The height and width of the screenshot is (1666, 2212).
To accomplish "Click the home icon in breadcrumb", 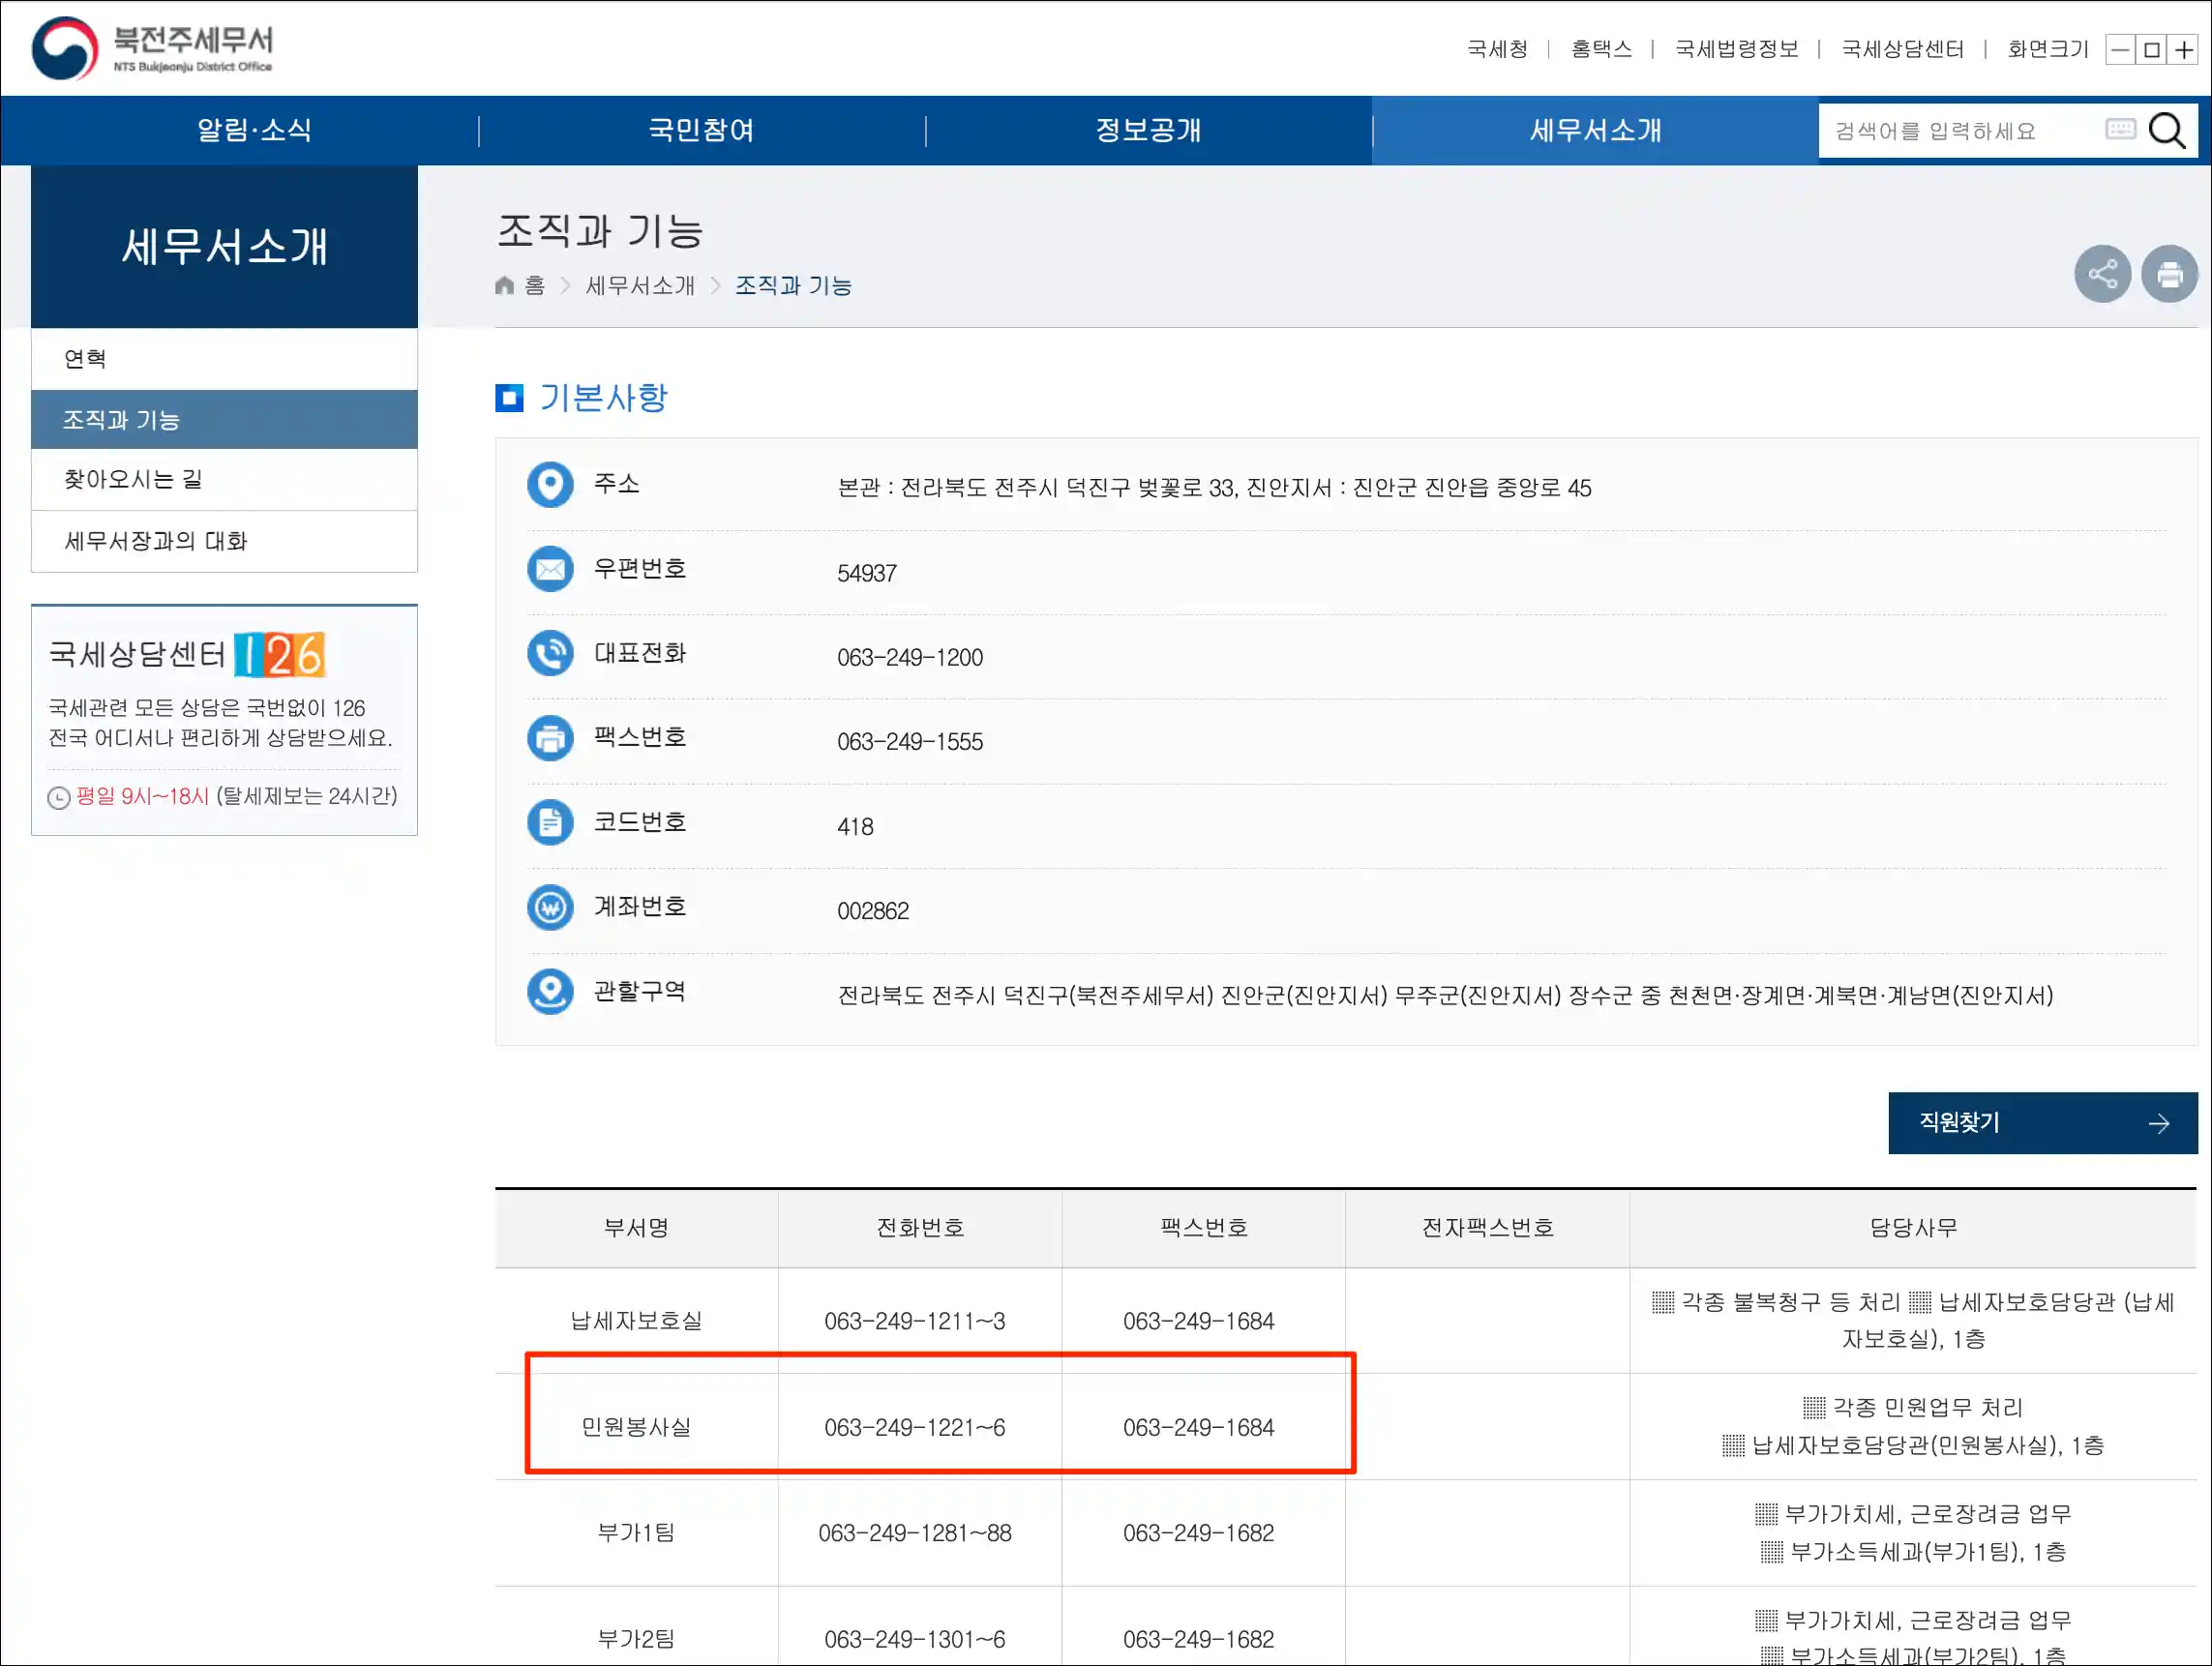I will (505, 286).
